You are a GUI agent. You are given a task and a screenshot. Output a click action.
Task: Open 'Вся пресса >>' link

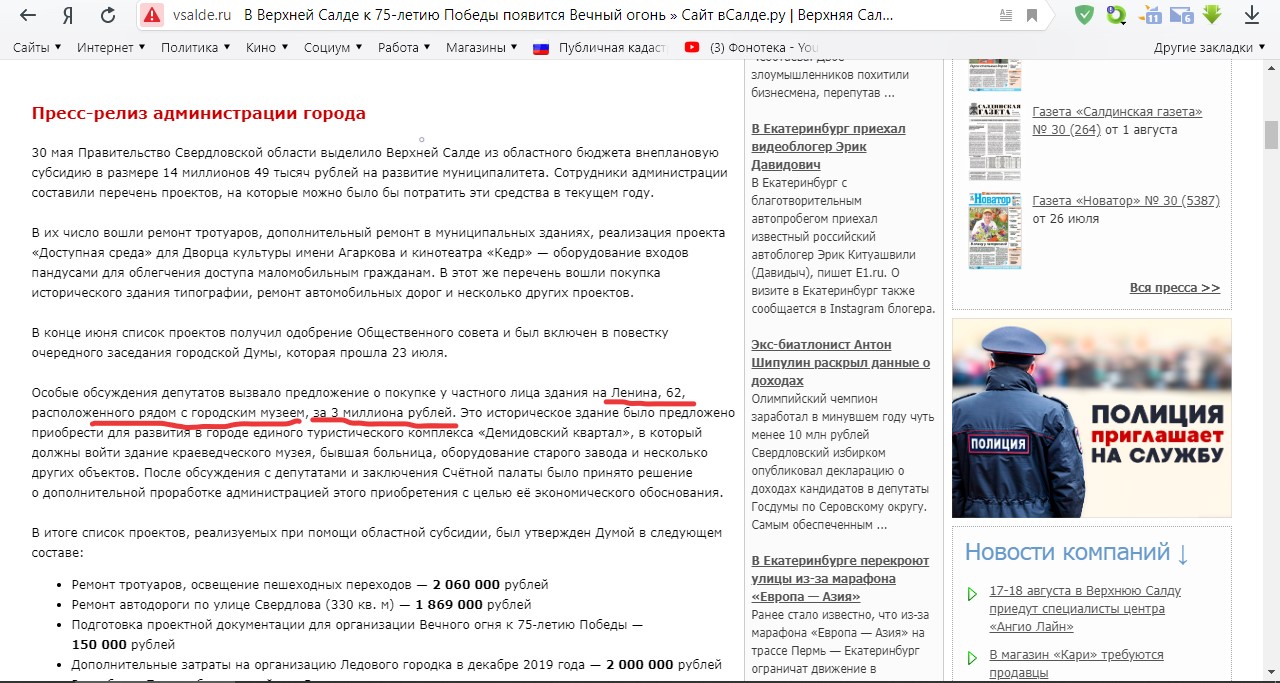(1174, 288)
